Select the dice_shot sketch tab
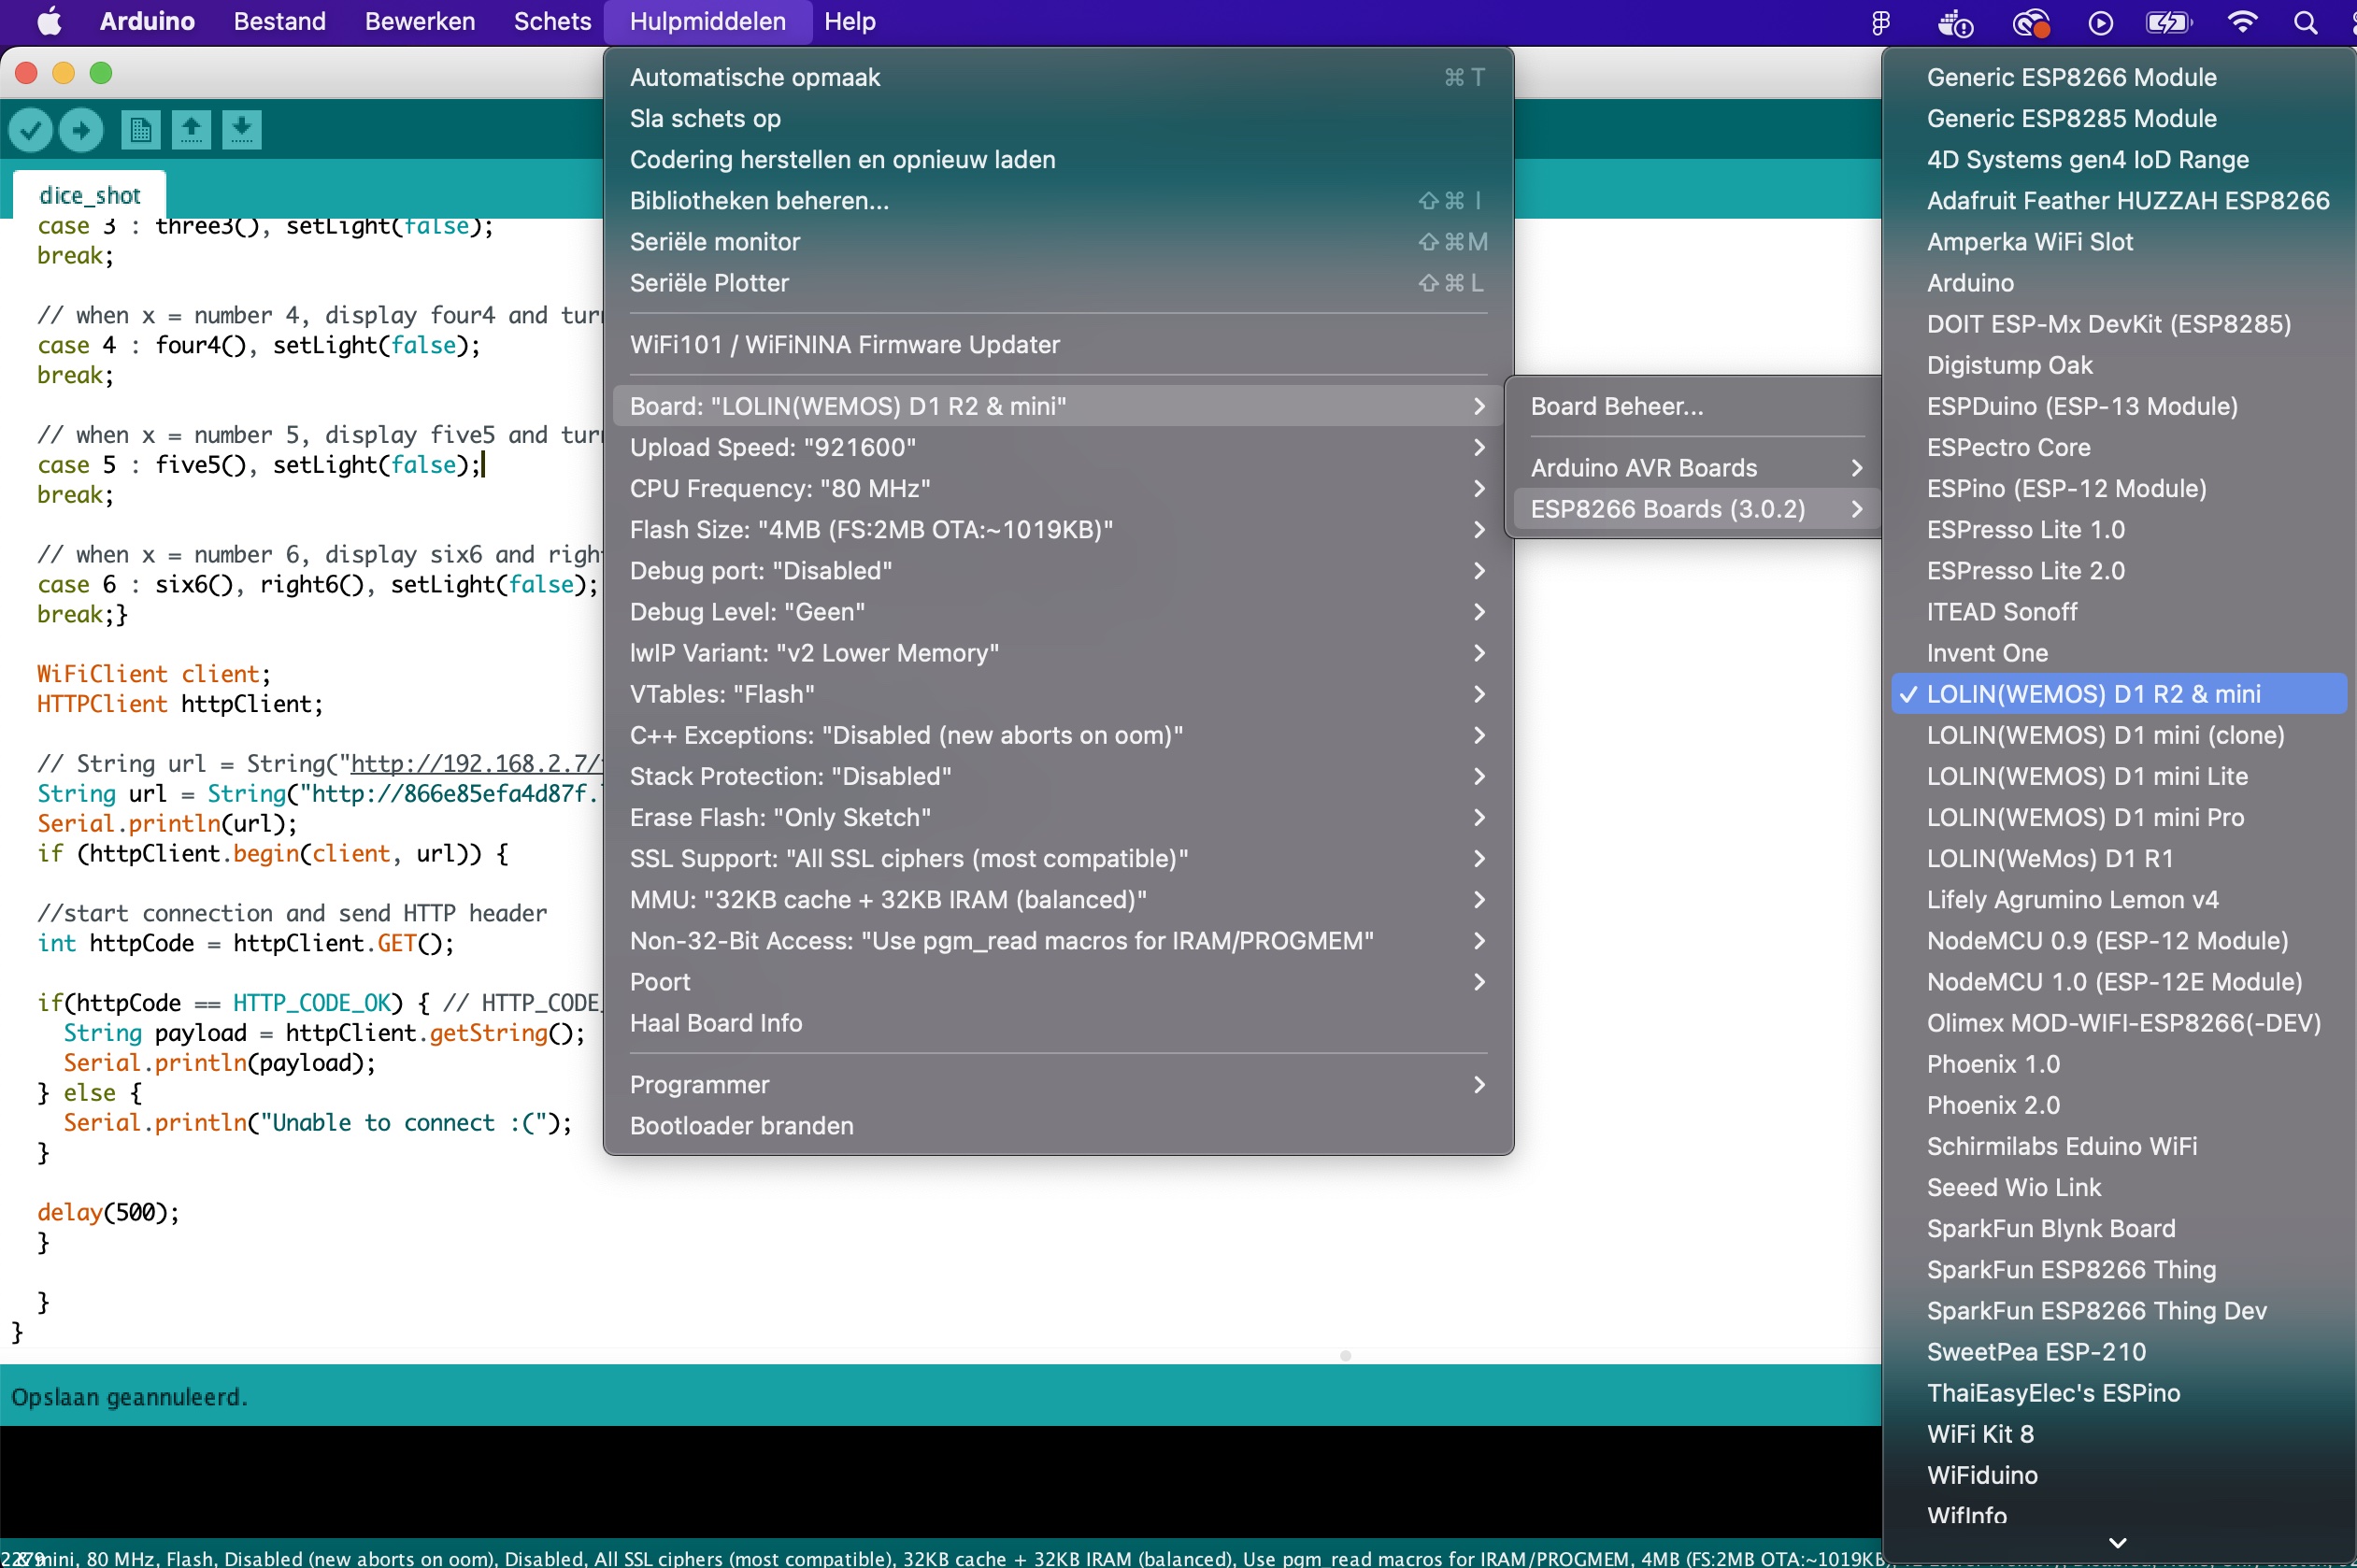Screen dimensions: 2357x1568 click(x=90, y=195)
